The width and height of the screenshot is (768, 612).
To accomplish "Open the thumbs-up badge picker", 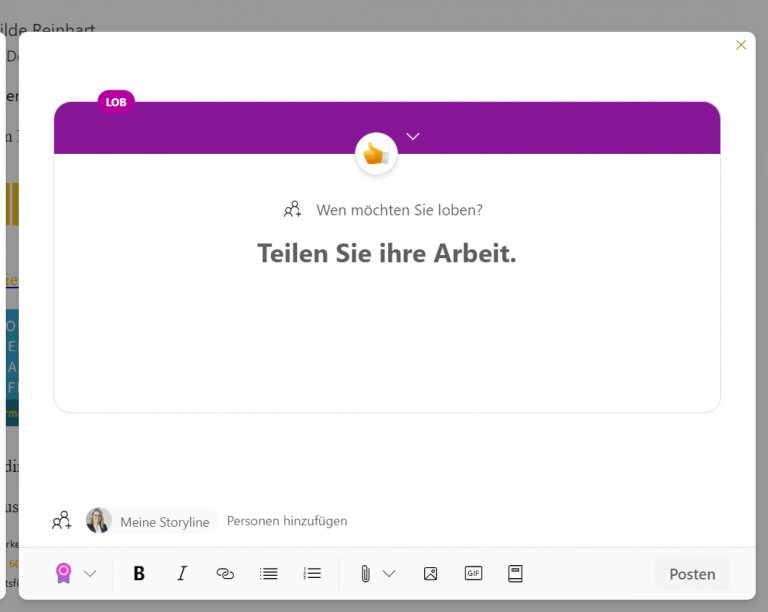I will (376, 154).
